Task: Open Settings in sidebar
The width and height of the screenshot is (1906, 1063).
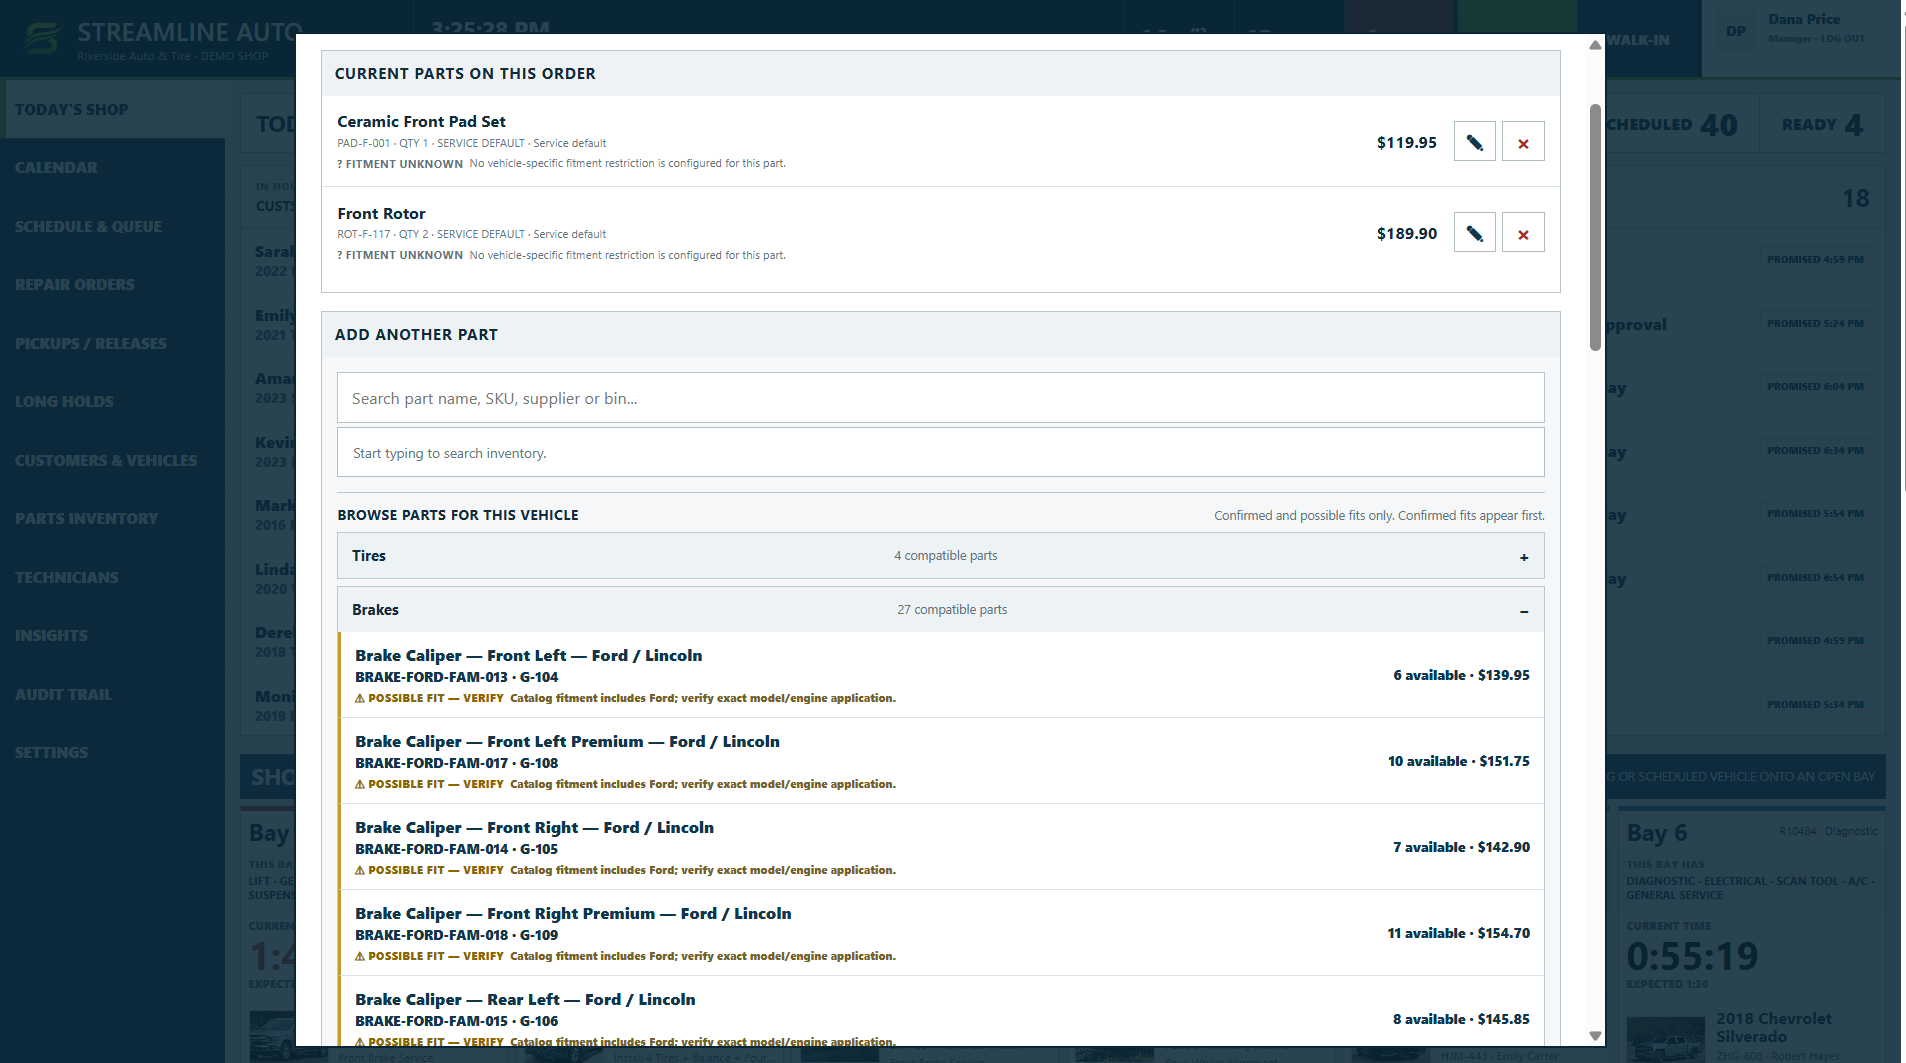Action: (x=112, y=753)
